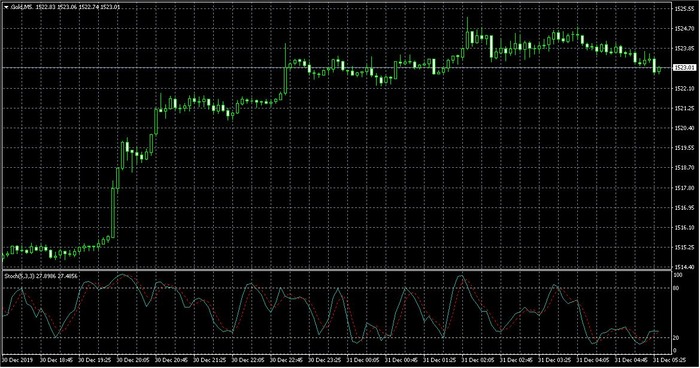Click price scale value 1515.25
The image size is (700, 368).
pos(684,247)
